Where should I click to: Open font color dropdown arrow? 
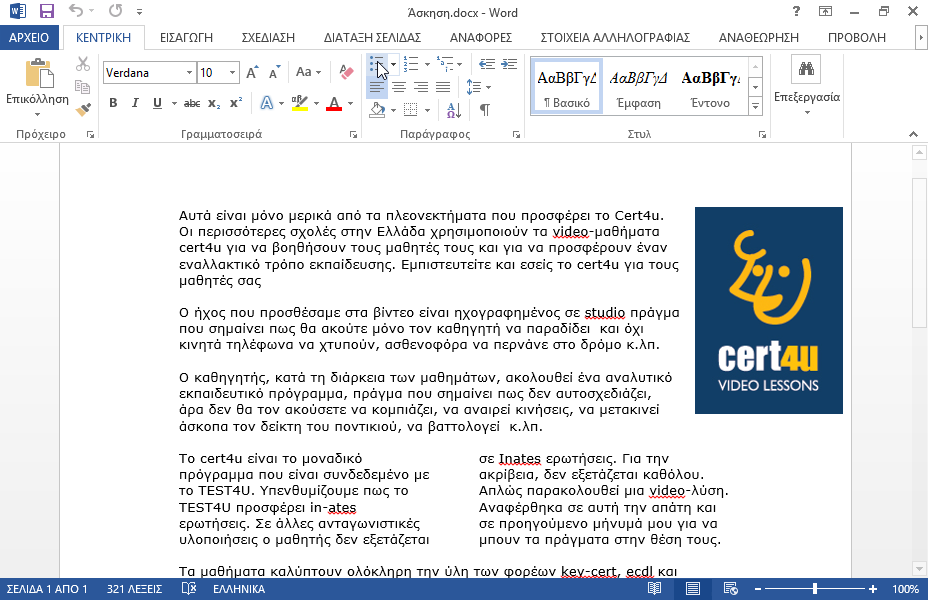[350, 103]
